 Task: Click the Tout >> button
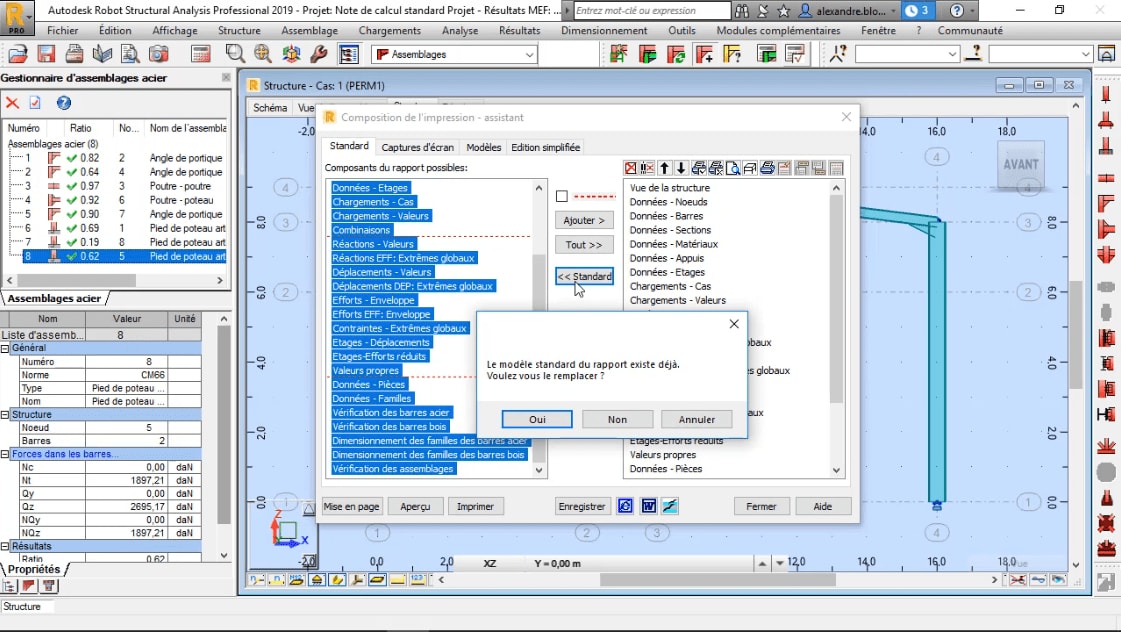pyautogui.click(x=584, y=245)
